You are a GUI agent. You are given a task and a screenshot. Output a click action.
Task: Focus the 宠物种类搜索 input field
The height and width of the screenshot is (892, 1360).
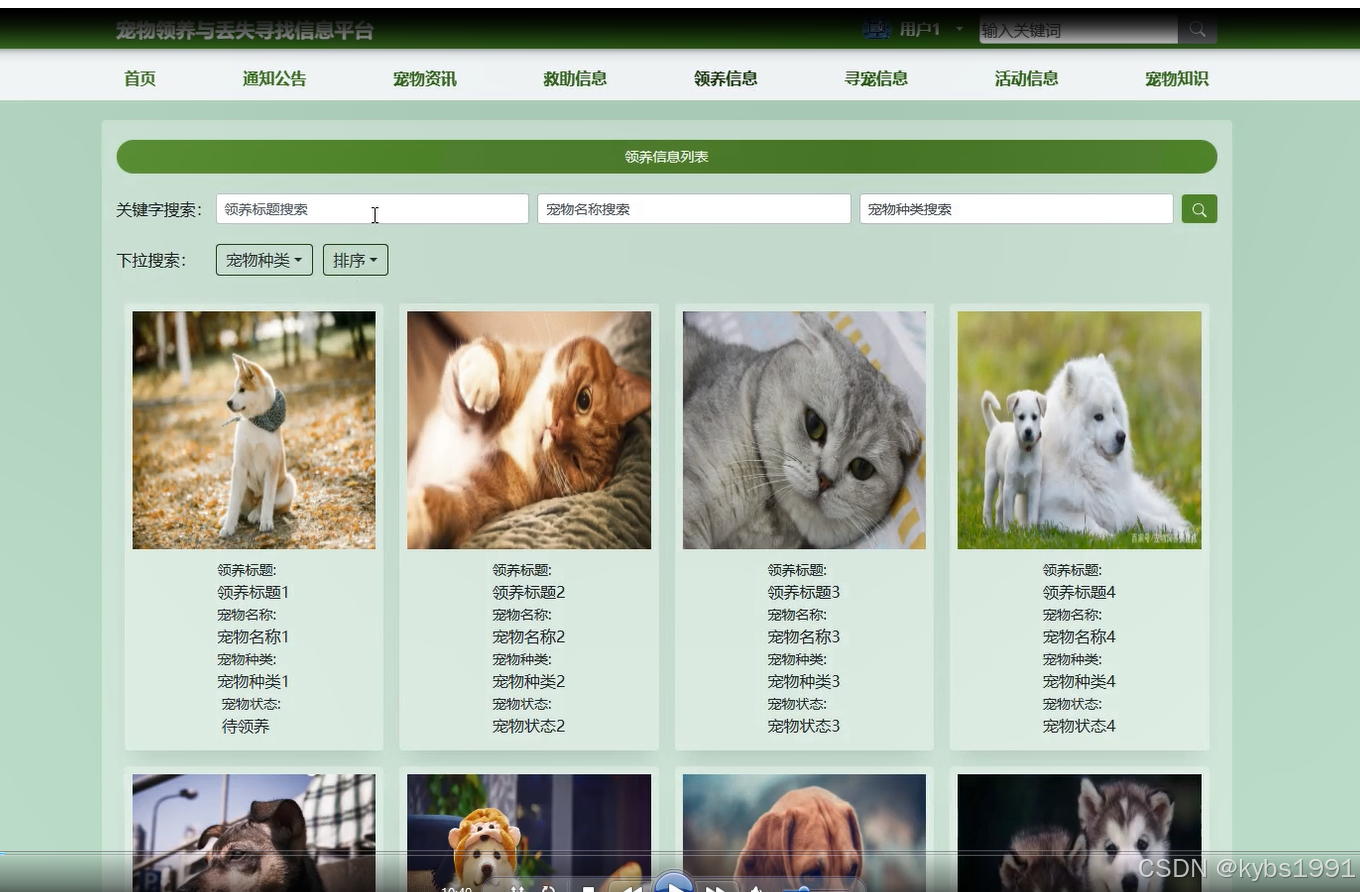[1016, 209]
